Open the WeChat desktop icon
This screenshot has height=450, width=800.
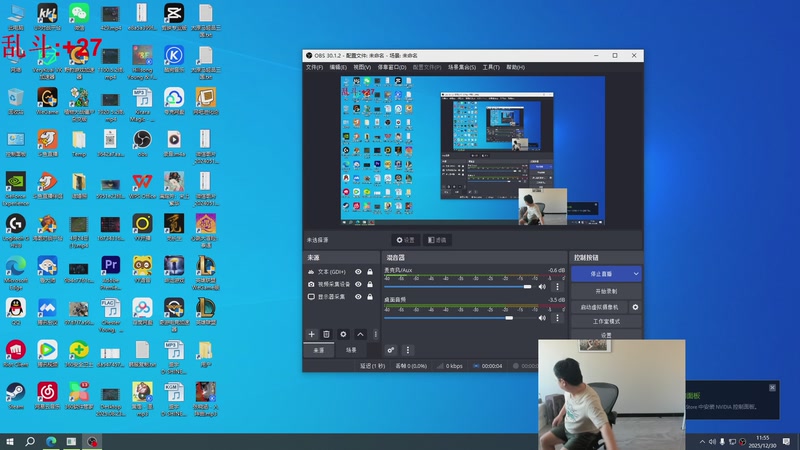point(79,17)
